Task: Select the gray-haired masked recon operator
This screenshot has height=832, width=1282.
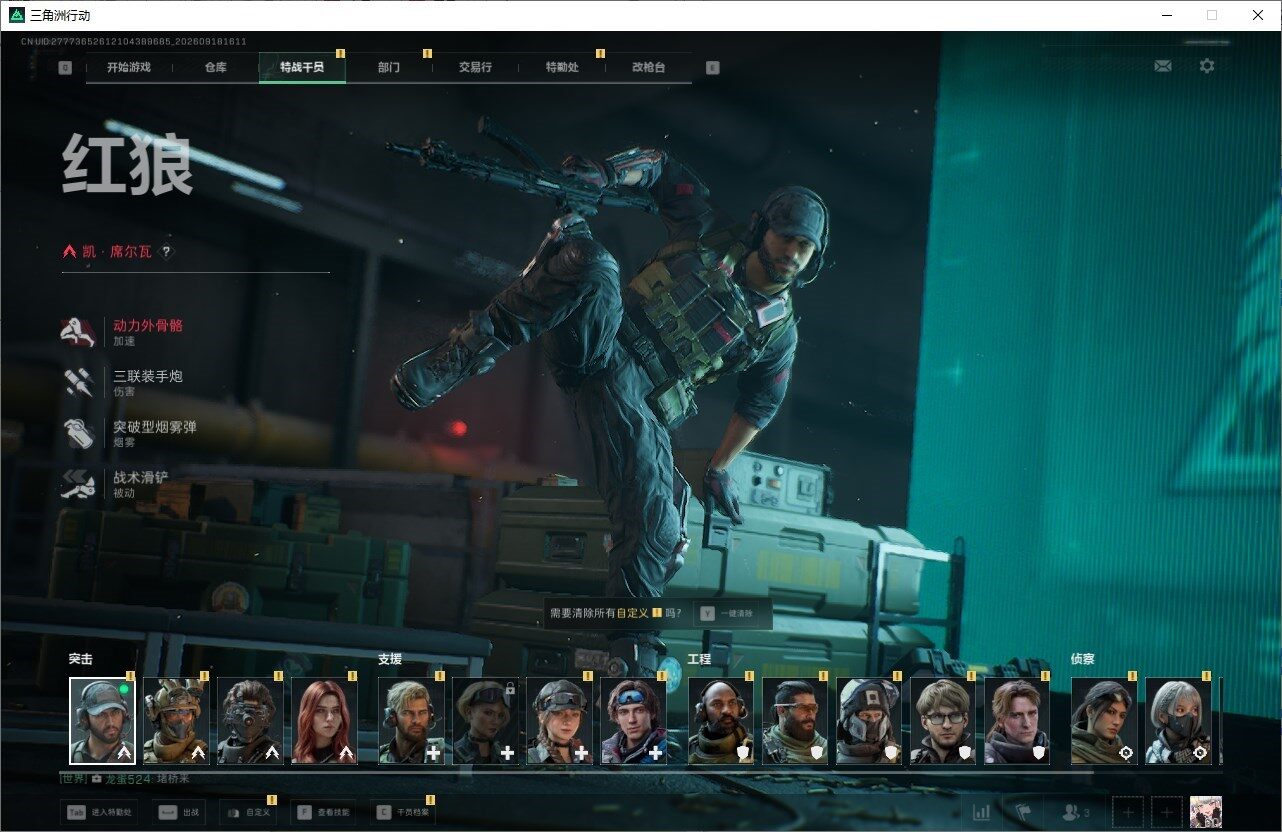Action: click(1178, 721)
